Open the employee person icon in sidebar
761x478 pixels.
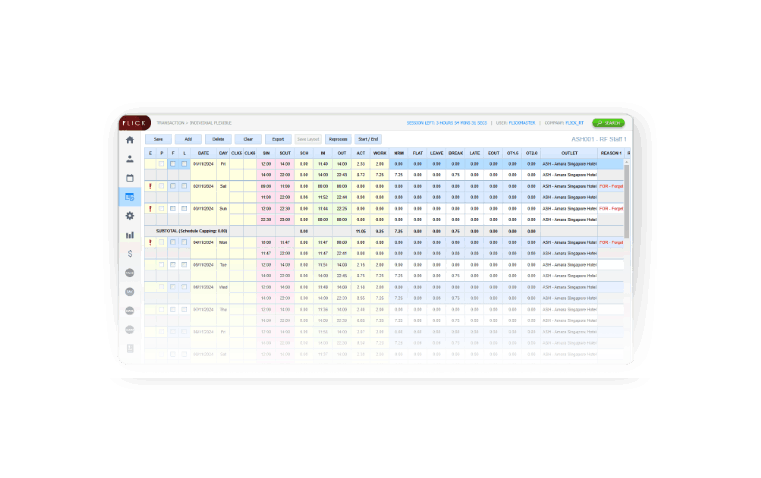[x=130, y=159]
